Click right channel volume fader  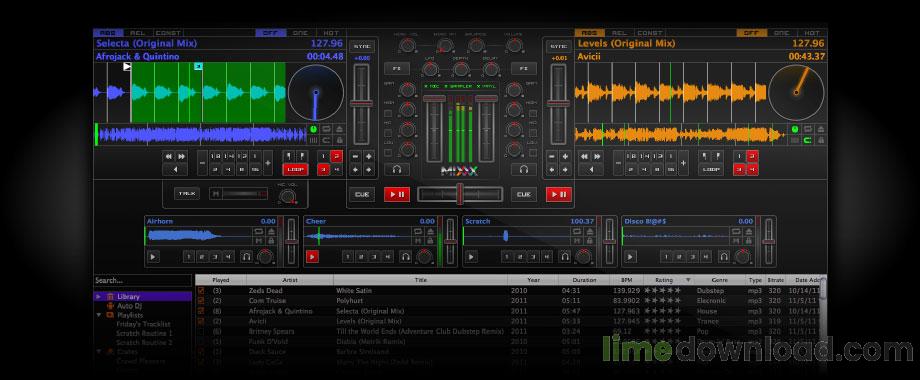(486, 99)
